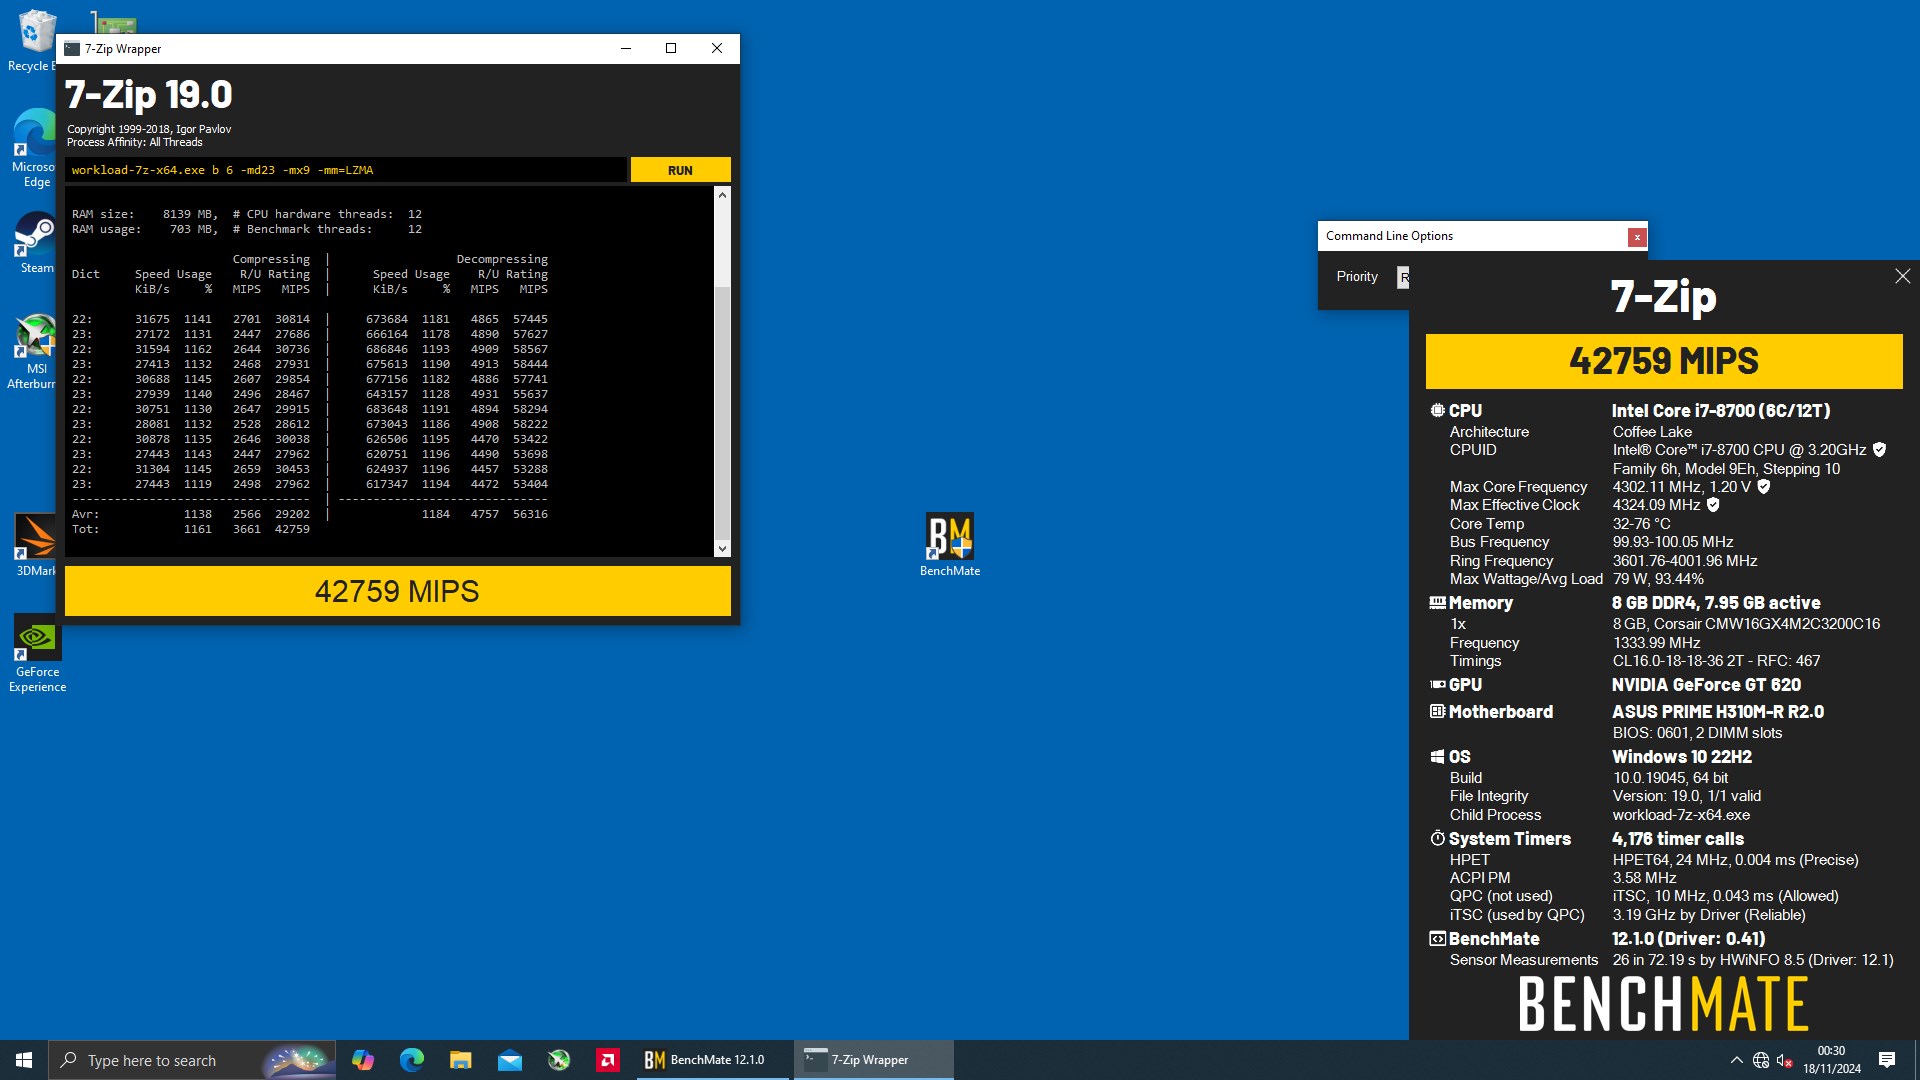Click the 4,176 timer calls text

point(1677,839)
